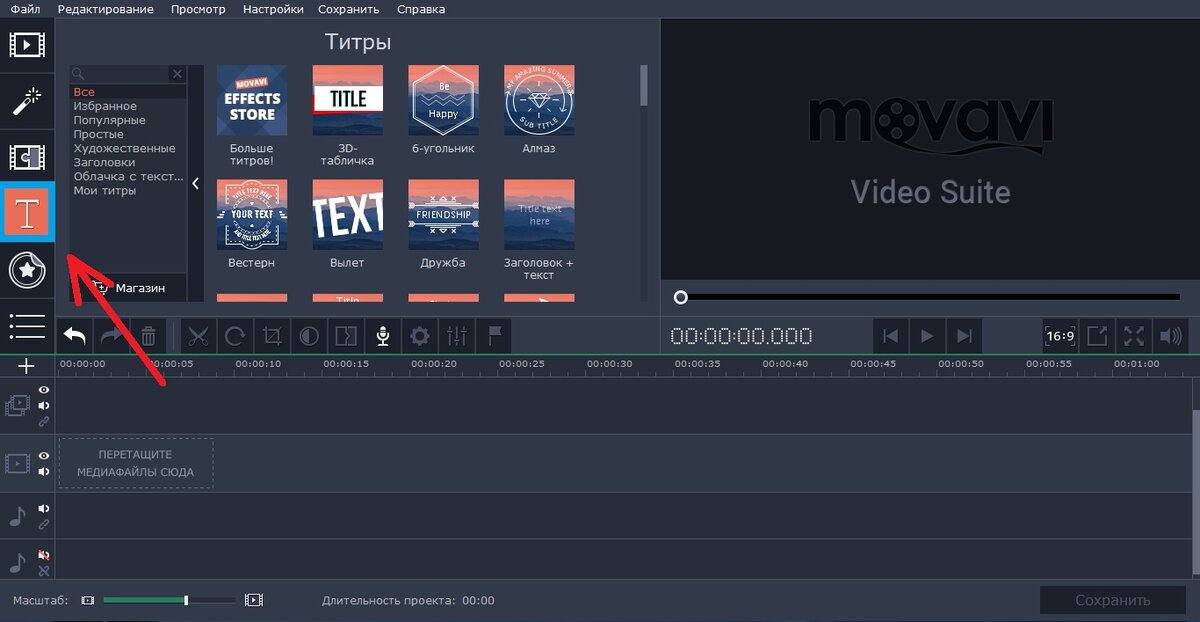
Task: Click the Магазин store button
Action: tap(128, 288)
